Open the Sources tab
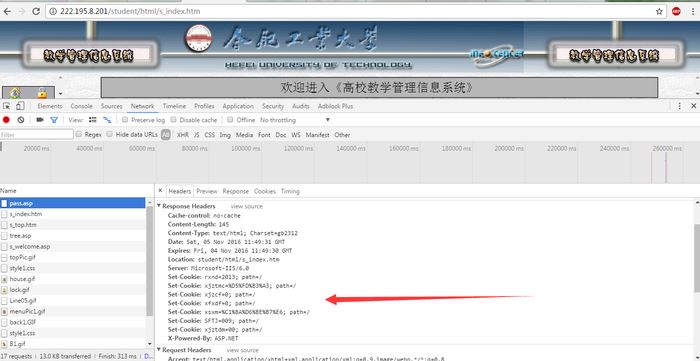 (112, 106)
